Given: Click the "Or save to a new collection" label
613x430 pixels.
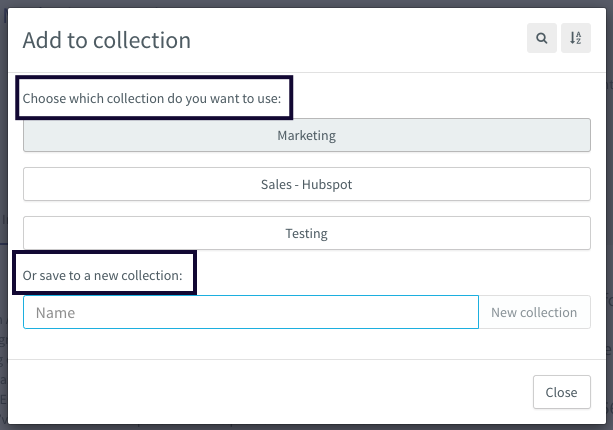Looking at the screenshot, I should [x=102, y=275].
